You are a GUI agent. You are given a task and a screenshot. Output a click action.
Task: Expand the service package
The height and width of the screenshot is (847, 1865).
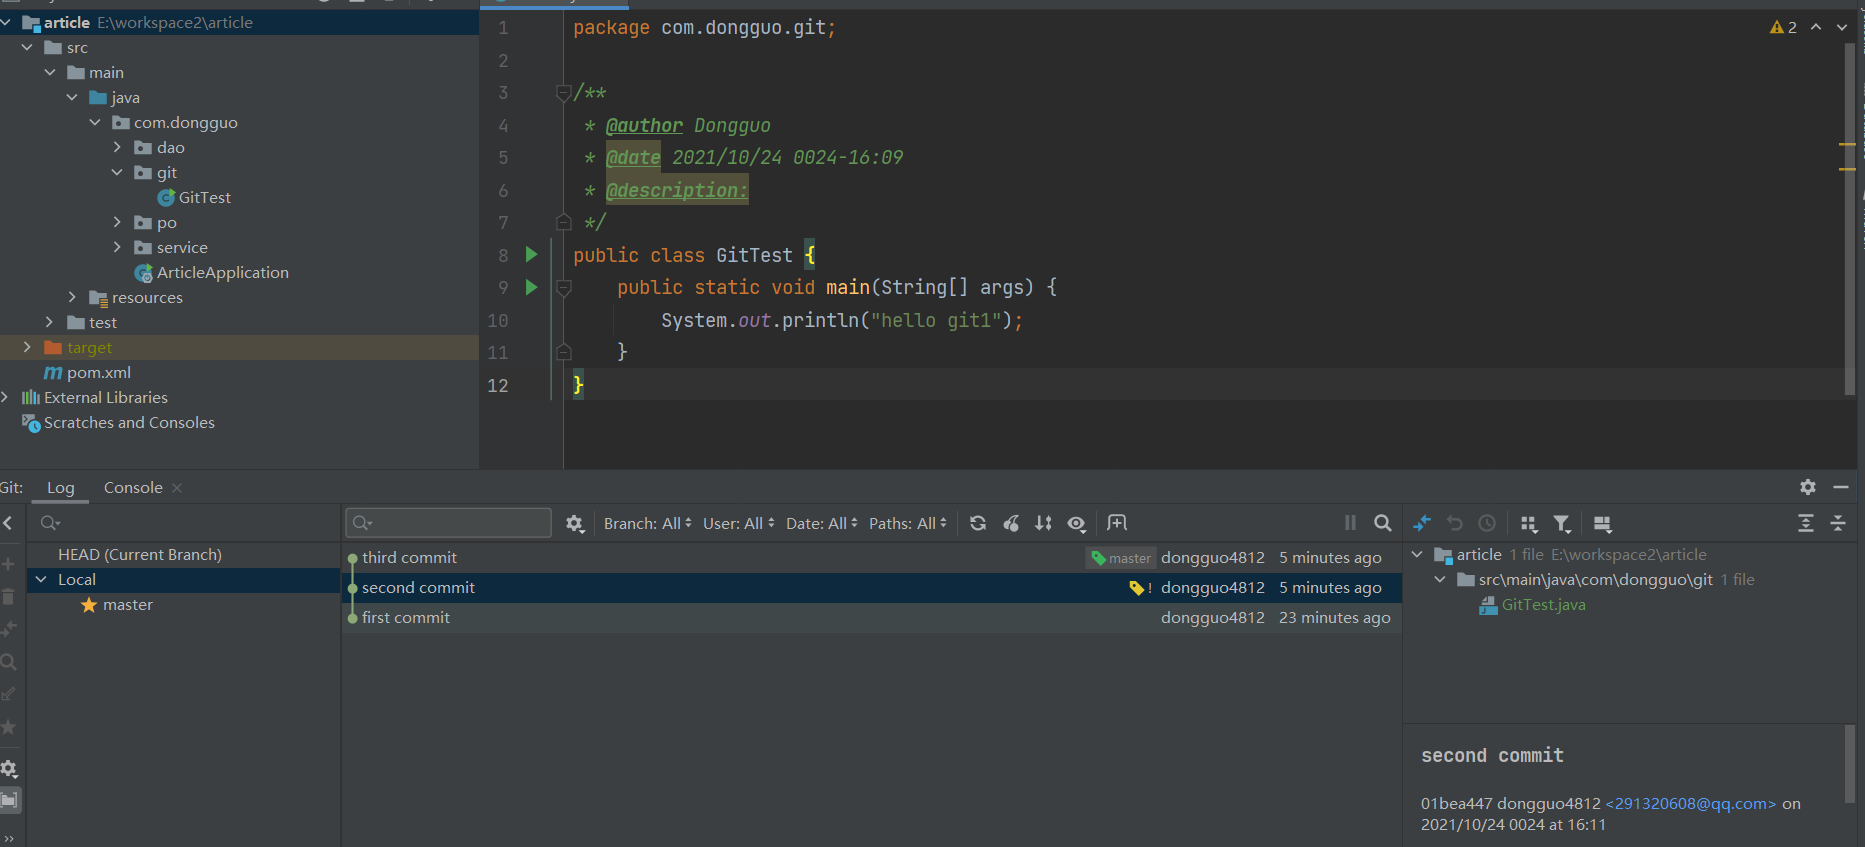tap(117, 247)
